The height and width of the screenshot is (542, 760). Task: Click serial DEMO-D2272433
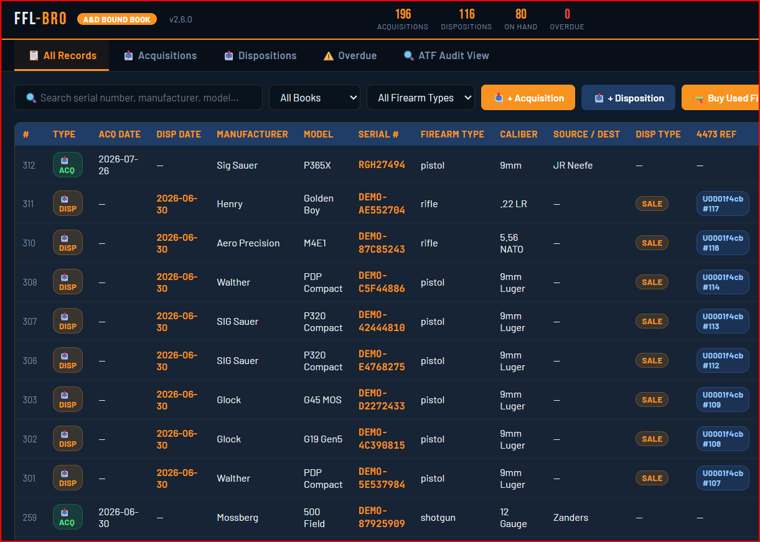[381, 400]
